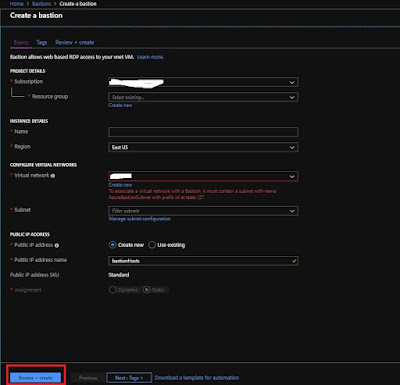Open the Region dropdown showing East US
400x385 pixels.
tap(203, 147)
